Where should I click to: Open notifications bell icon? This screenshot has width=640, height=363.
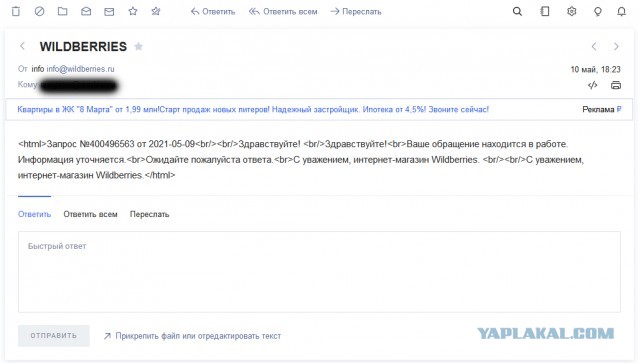tap(621, 11)
